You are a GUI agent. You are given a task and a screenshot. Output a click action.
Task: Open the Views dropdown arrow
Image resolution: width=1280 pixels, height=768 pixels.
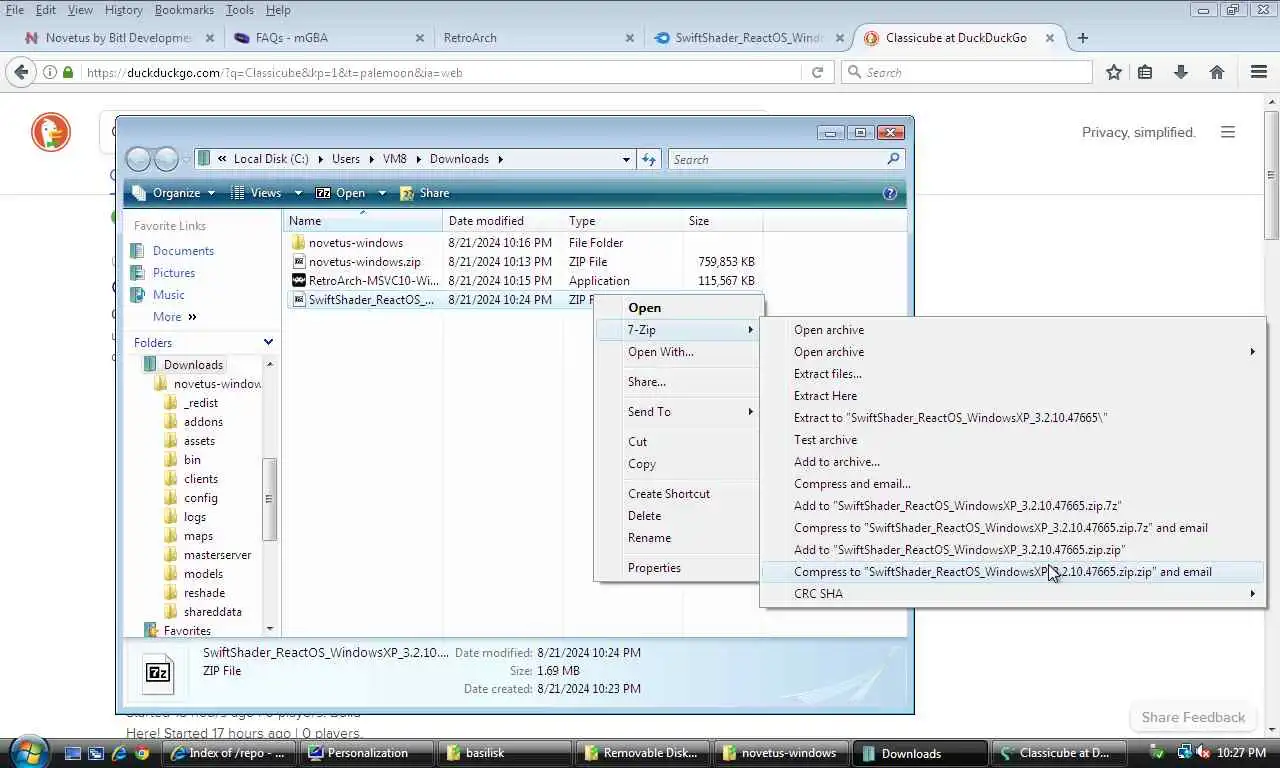pos(298,193)
